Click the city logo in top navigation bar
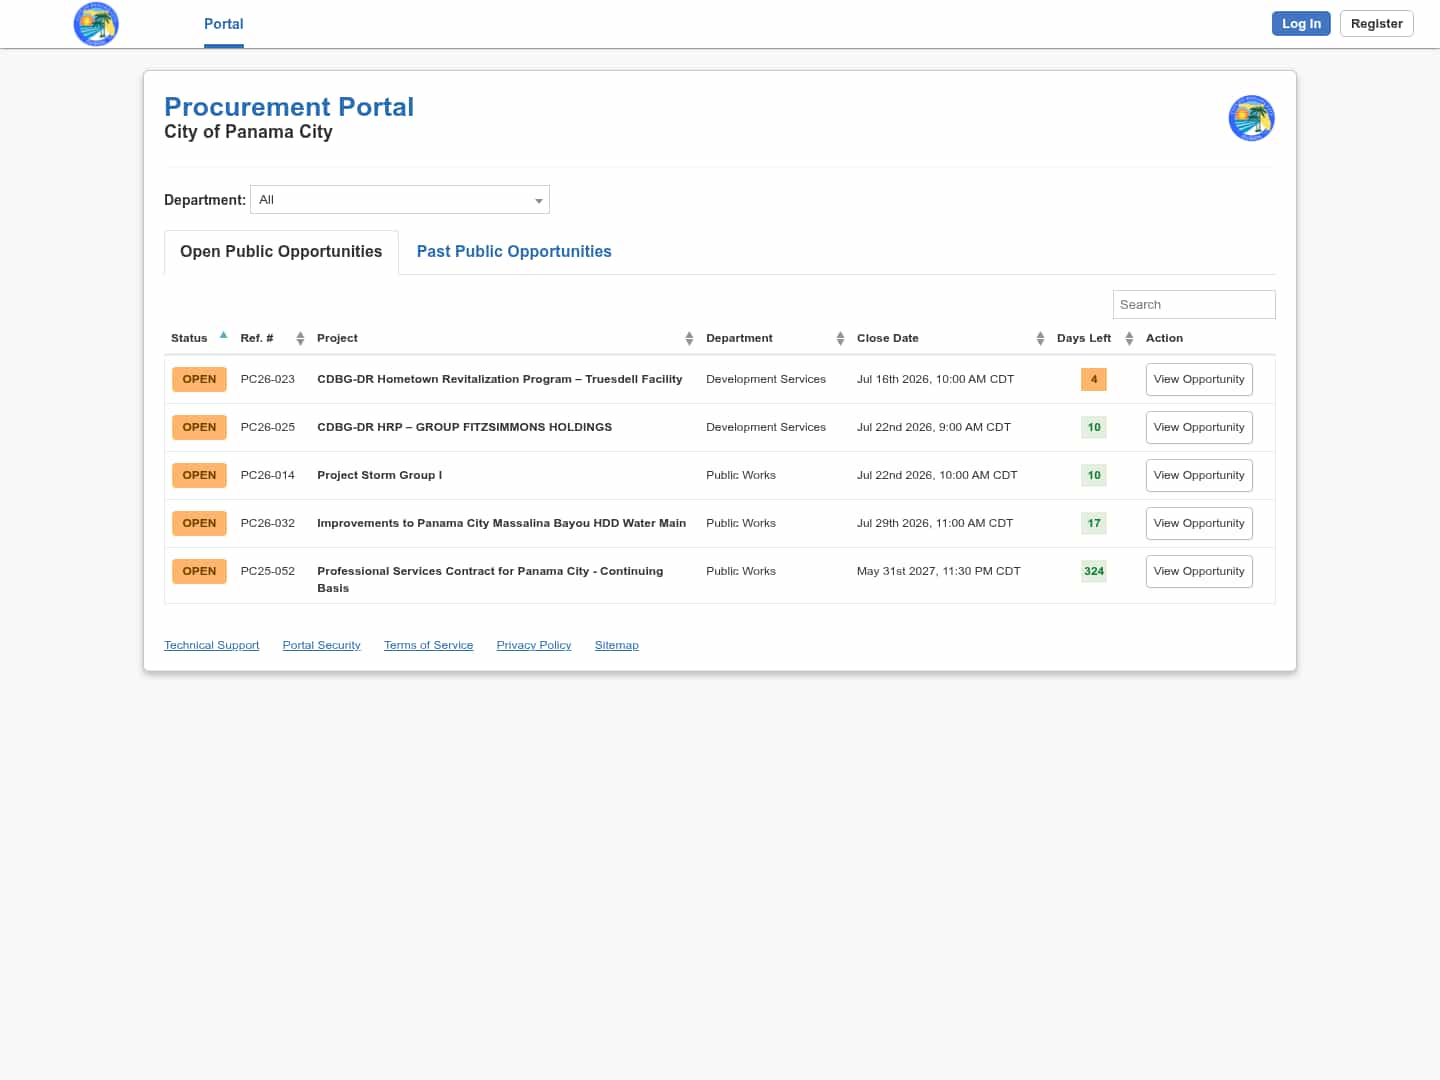The height and width of the screenshot is (1080, 1440). pos(96,24)
